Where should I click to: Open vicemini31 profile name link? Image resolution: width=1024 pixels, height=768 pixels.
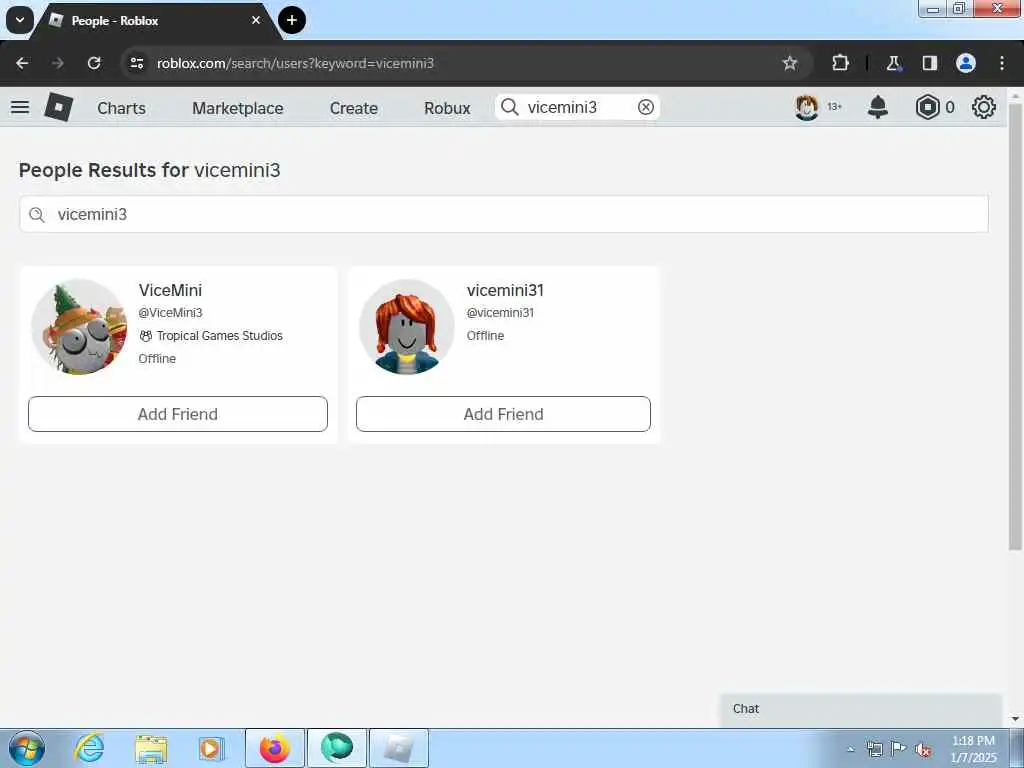(x=505, y=290)
